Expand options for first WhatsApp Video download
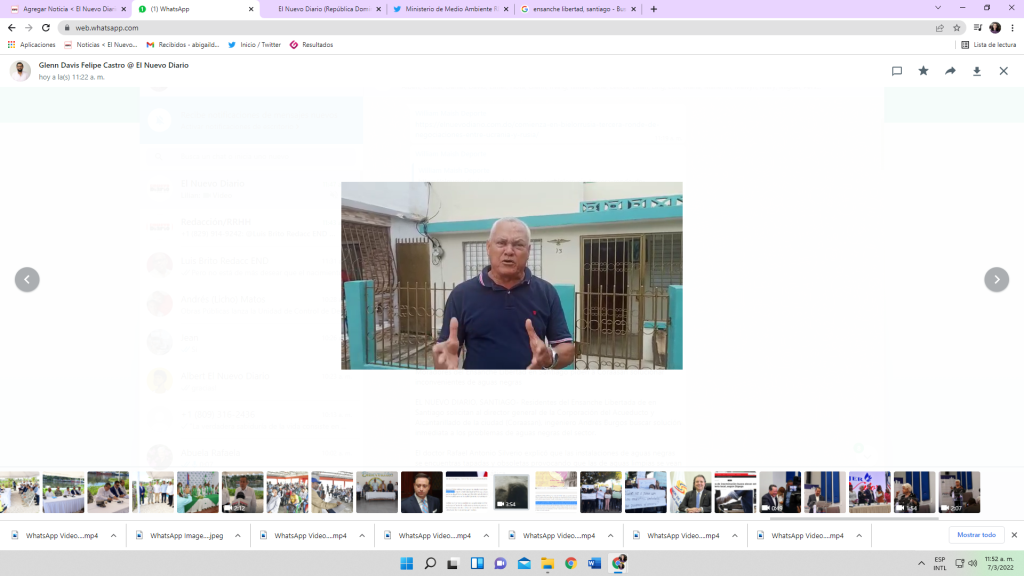The height and width of the screenshot is (576, 1024). pyautogui.click(x=113, y=536)
